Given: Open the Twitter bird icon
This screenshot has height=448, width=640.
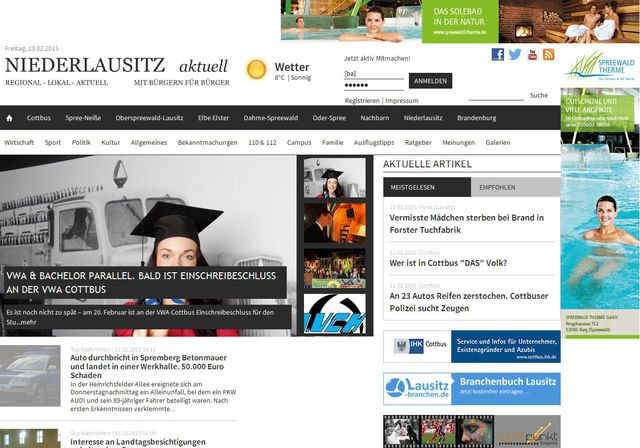Looking at the screenshot, I should point(515,54).
